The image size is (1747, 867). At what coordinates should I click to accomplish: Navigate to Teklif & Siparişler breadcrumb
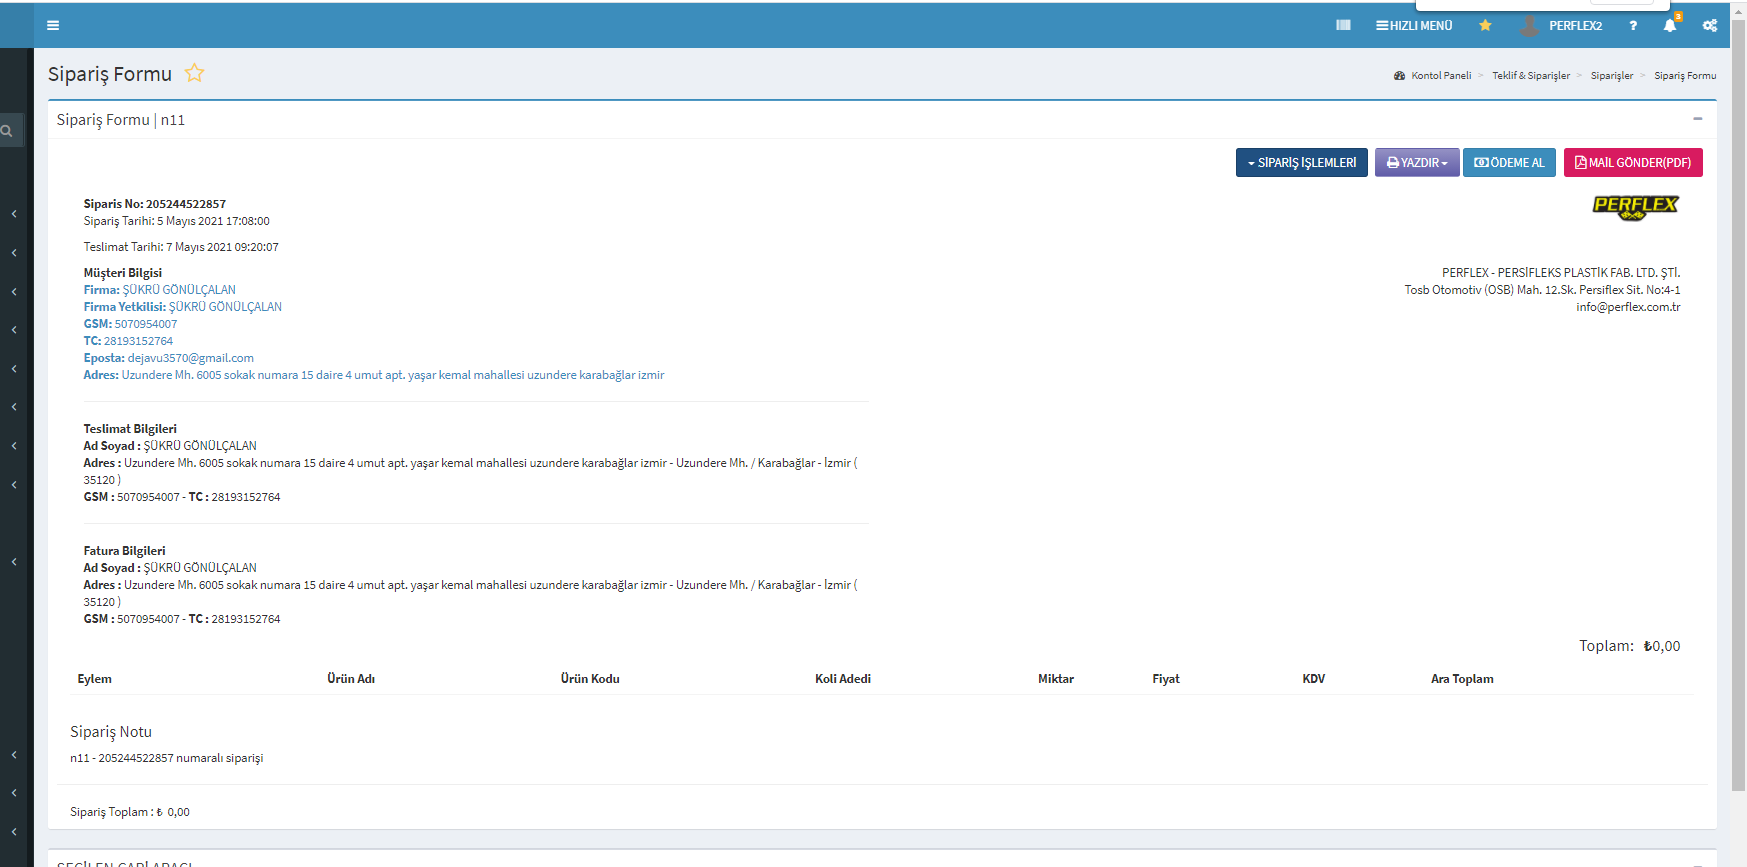click(x=1530, y=76)
